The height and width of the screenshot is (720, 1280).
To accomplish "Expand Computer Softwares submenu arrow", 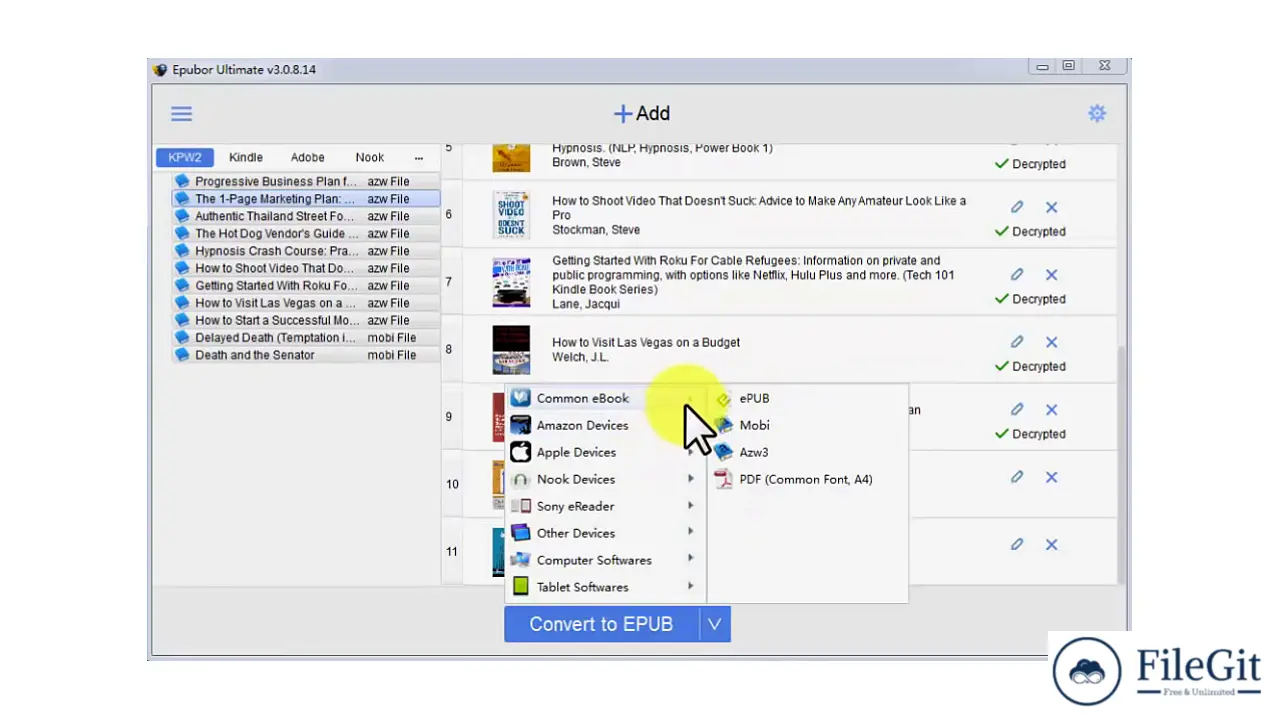I will point(690,560).
